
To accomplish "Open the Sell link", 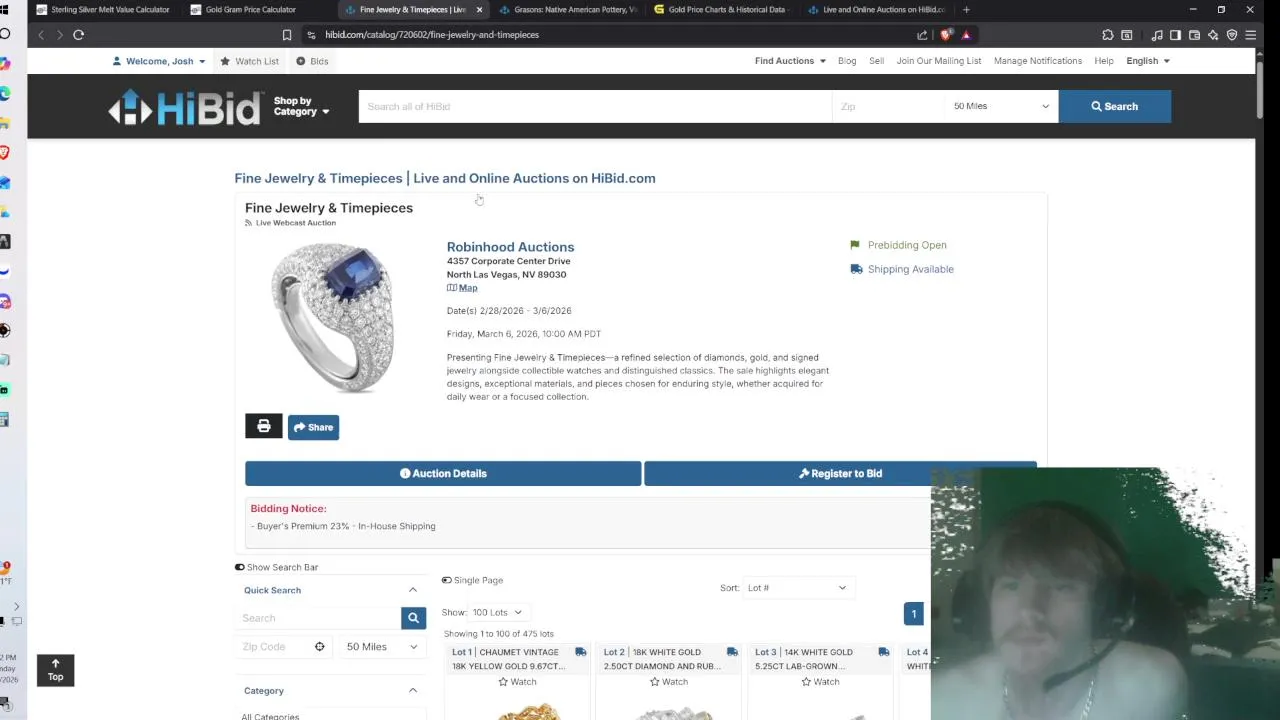I will click(876, 61).
